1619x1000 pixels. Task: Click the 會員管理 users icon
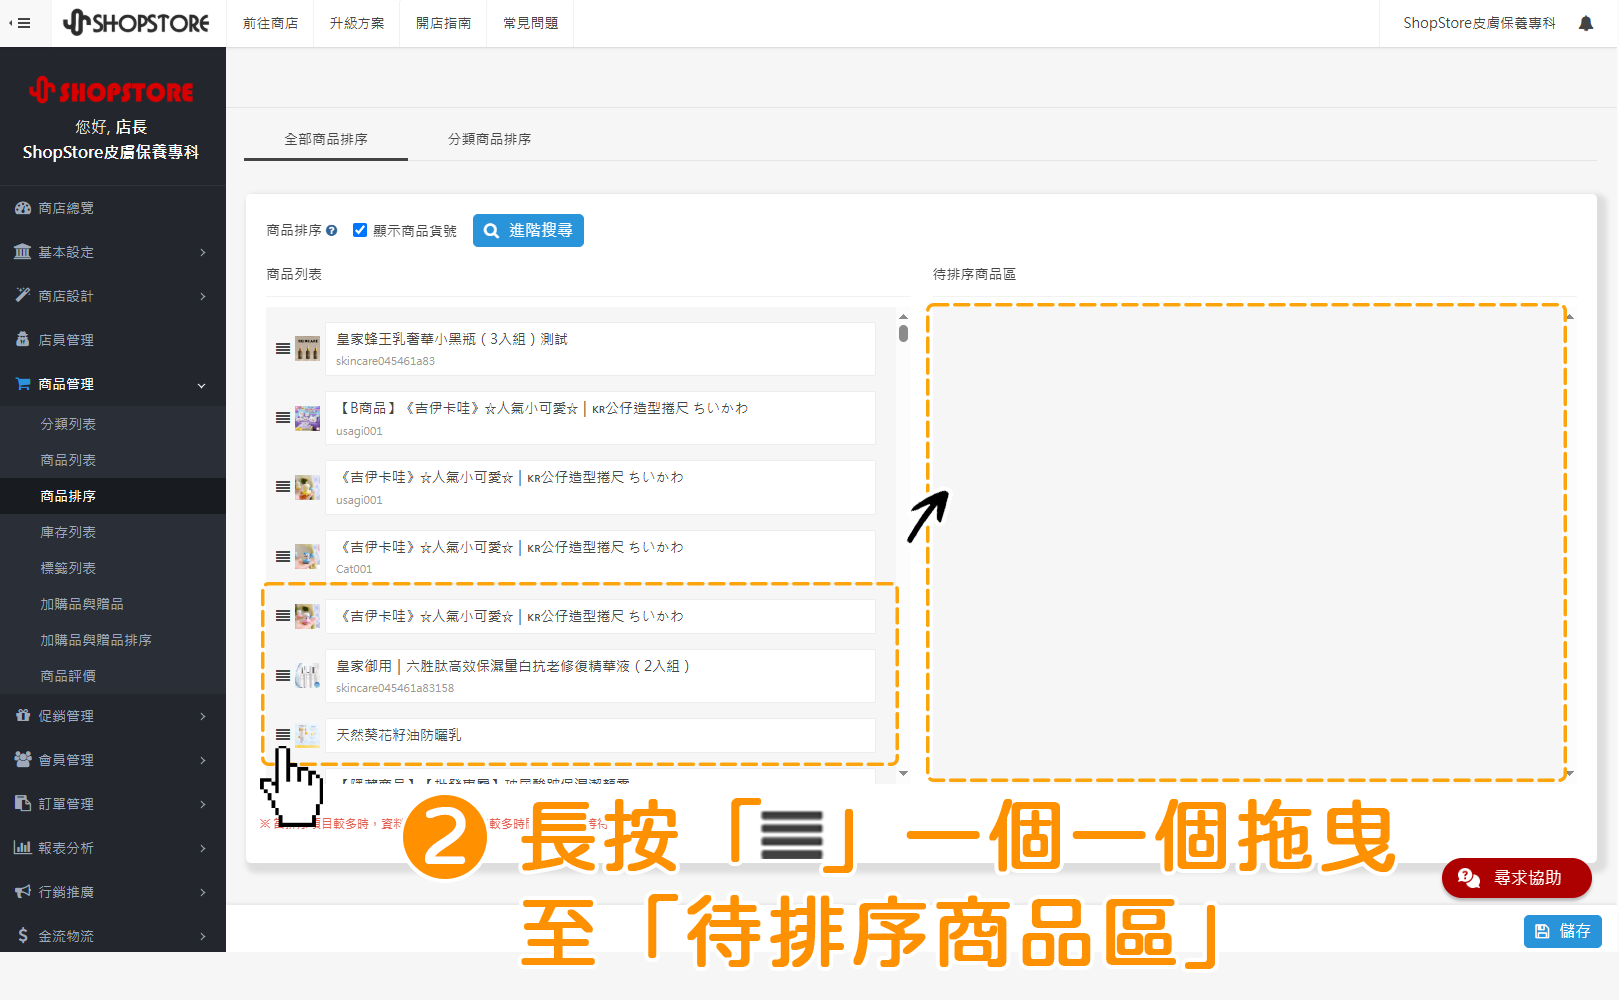(x=23, y=760)
